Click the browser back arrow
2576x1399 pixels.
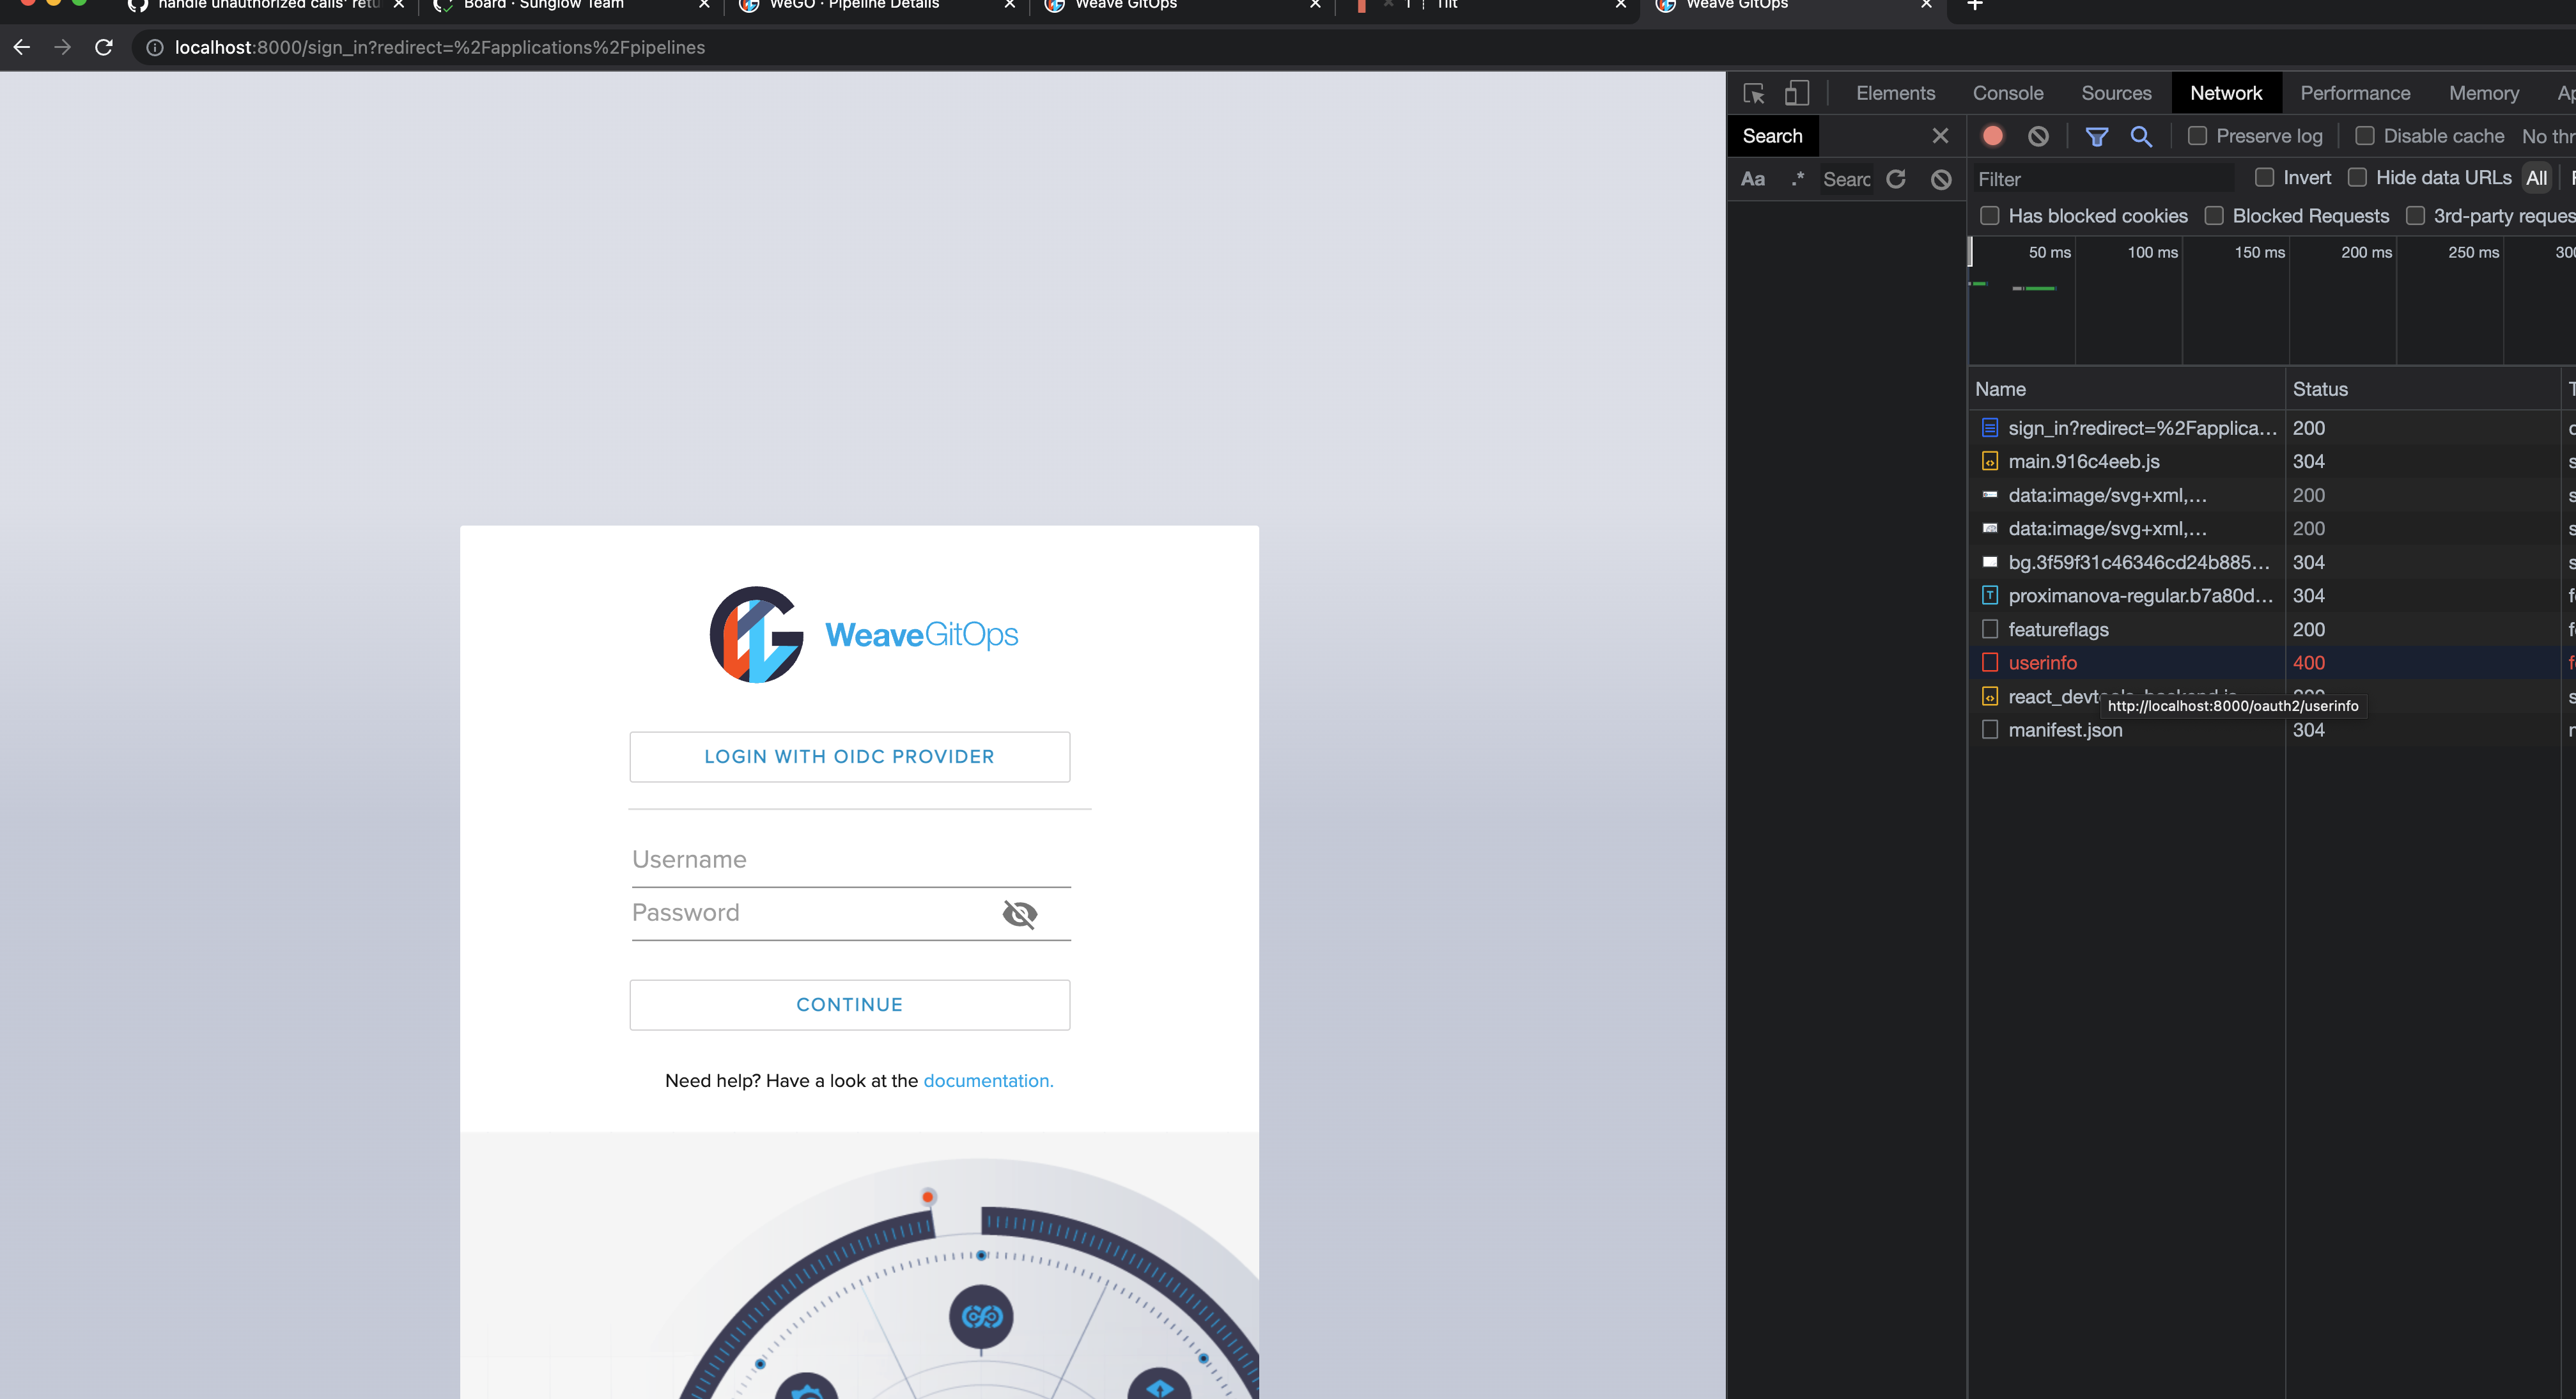point(22,47)
